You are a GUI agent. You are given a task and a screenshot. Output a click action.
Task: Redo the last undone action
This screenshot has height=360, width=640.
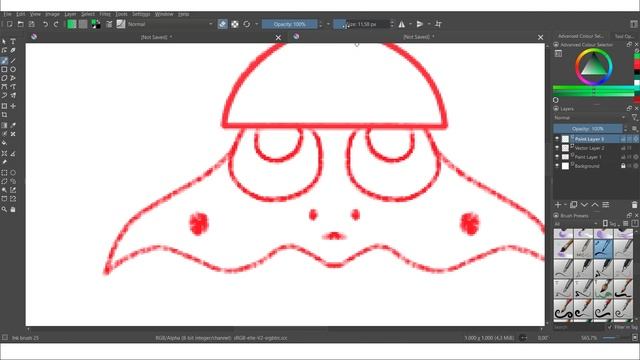coord(56,24)
